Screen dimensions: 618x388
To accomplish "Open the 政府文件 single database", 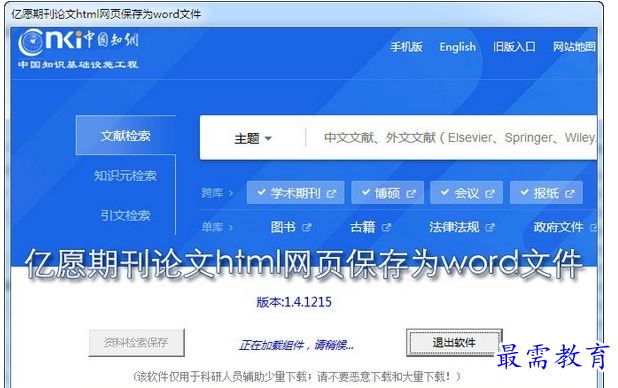I will pos(558,227).
